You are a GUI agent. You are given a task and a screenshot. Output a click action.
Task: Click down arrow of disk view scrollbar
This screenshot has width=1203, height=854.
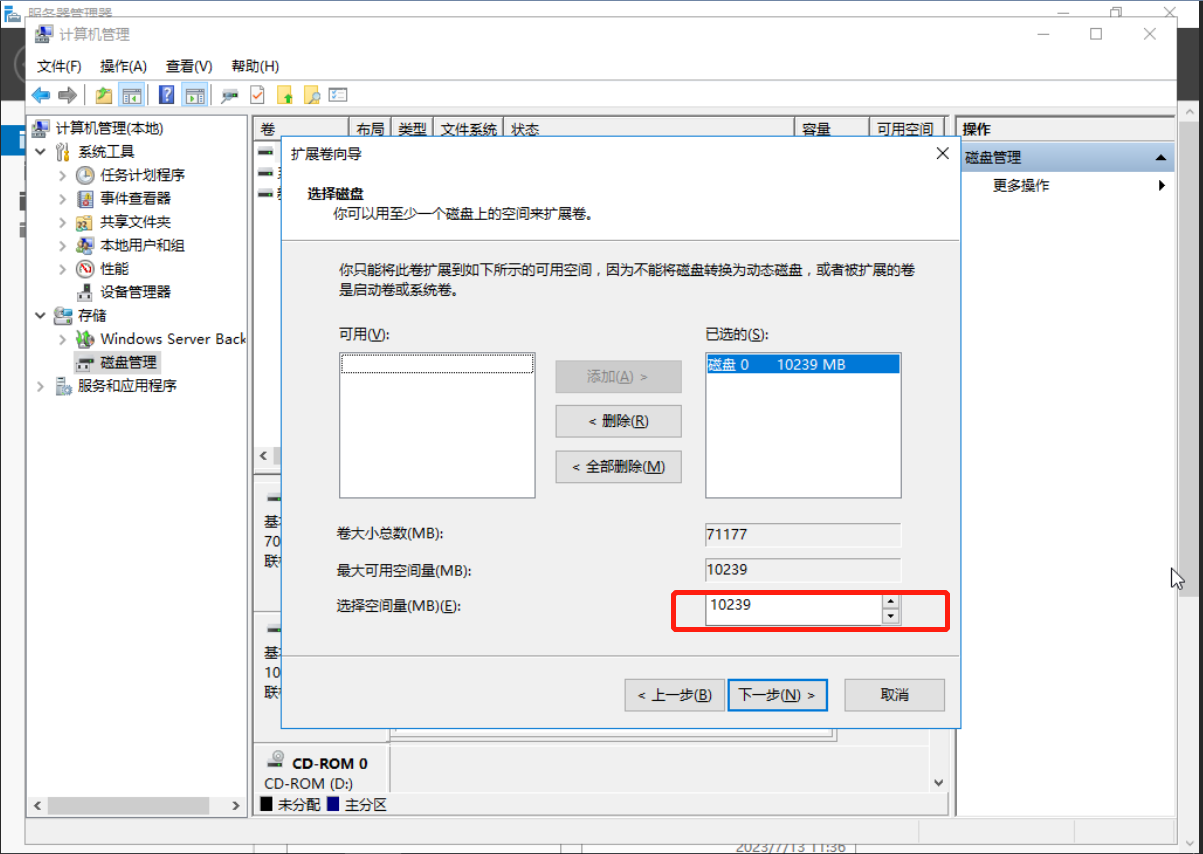point(938,782)
